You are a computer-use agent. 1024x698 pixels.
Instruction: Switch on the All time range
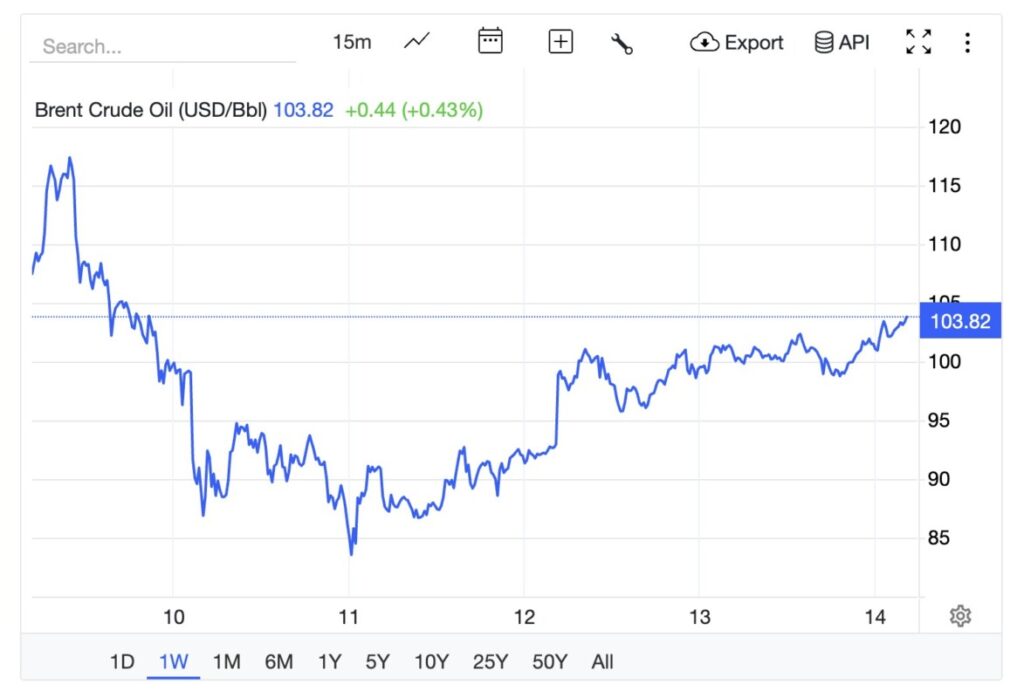pos(602,662)
